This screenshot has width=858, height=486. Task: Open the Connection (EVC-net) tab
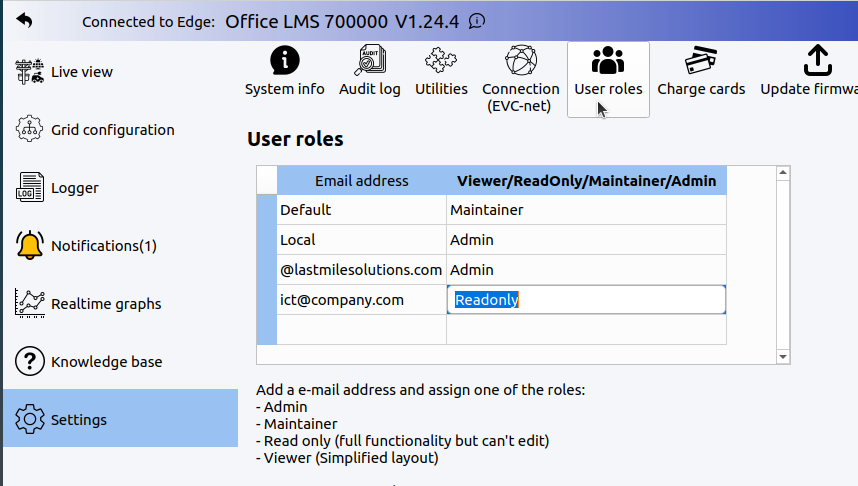point(520,79)
